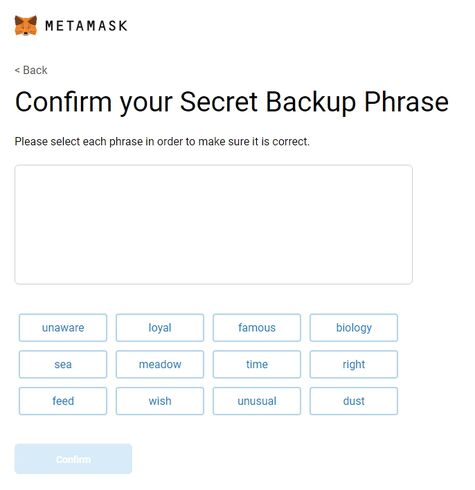Click the "<" arrow beside Back

(17, 71)
